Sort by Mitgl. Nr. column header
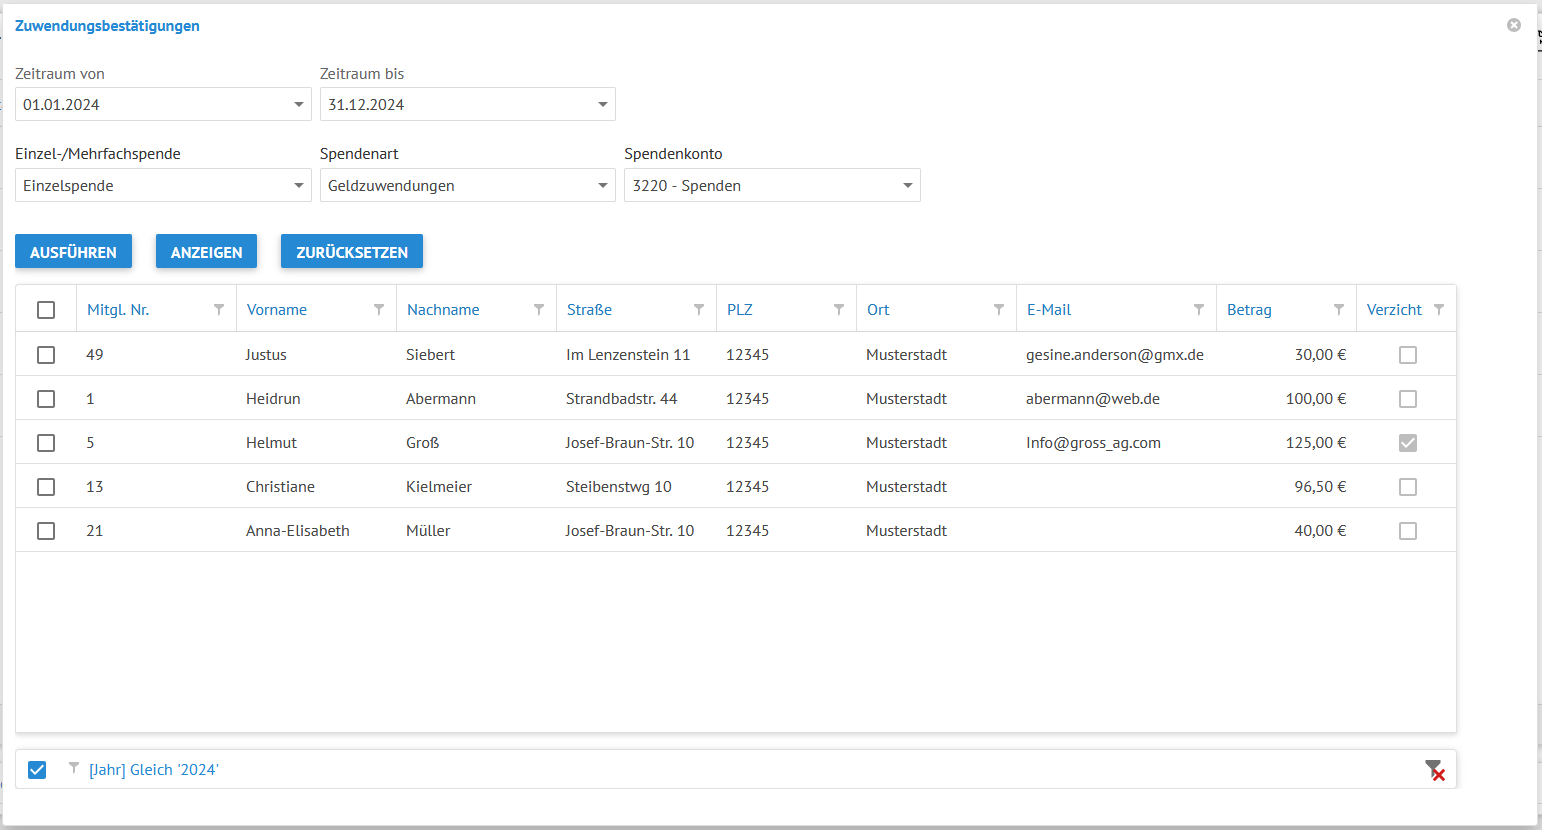The width and height of the screenshot is (1542, 830). coord(118,310)
